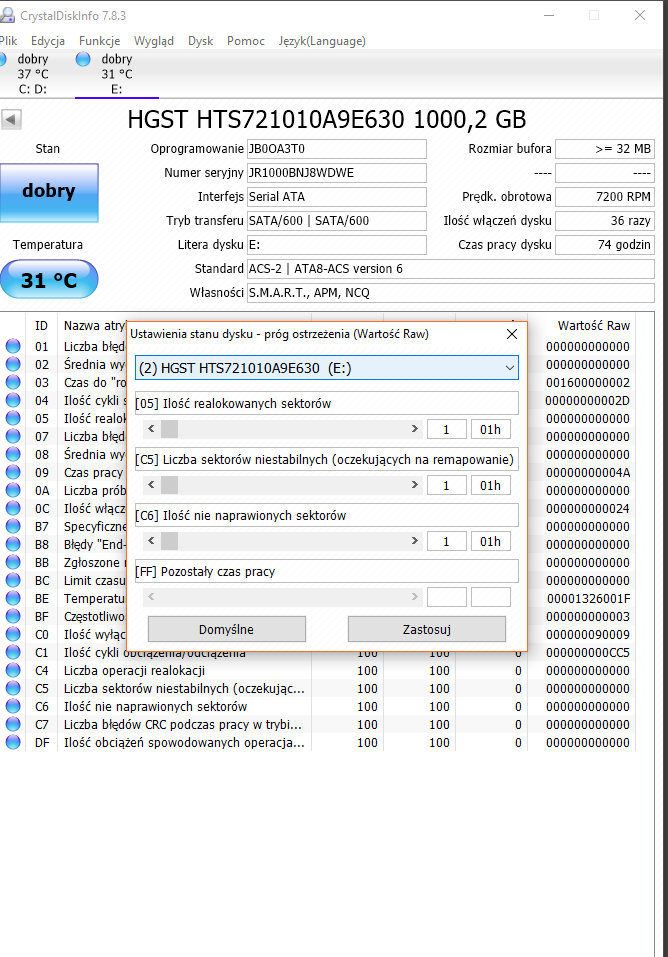Click Ilość nie naprawionych sektorów table row
This screenshot has width=668, height=957.
tap(318, 707)
